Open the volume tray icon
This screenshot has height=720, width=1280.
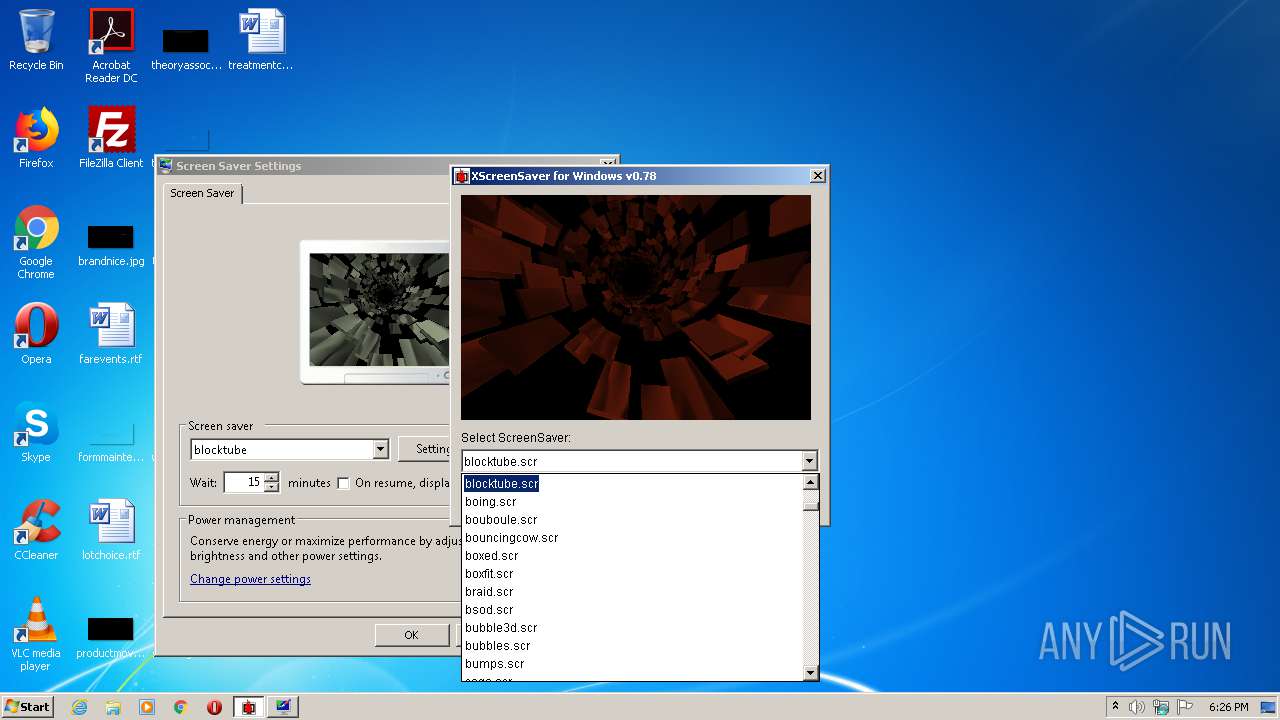pyautogui.click(x=1137, y=707)
